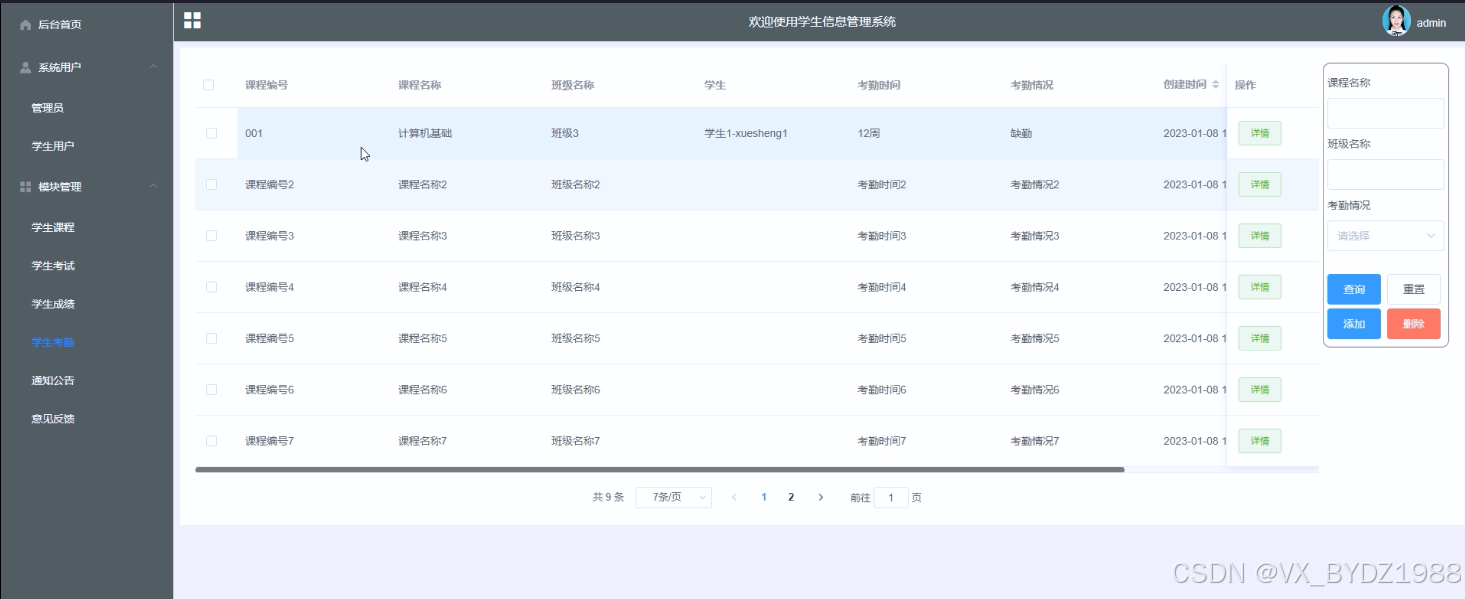Viewport: 1465px width, 599px height.
Task: Click 详情 button for 课程编号6 row
Action: click(x=1260, y=389)
